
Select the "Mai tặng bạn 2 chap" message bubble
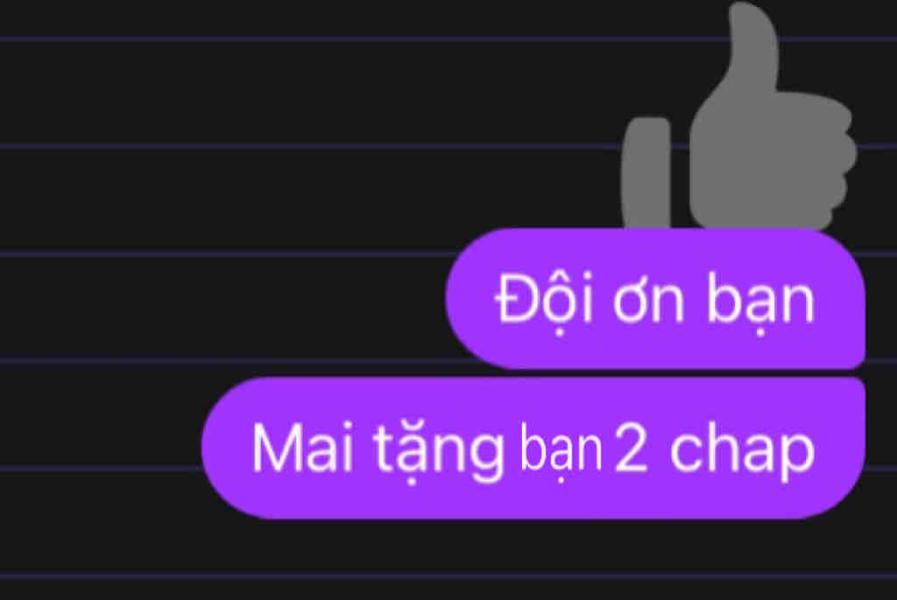click(533, 448)
